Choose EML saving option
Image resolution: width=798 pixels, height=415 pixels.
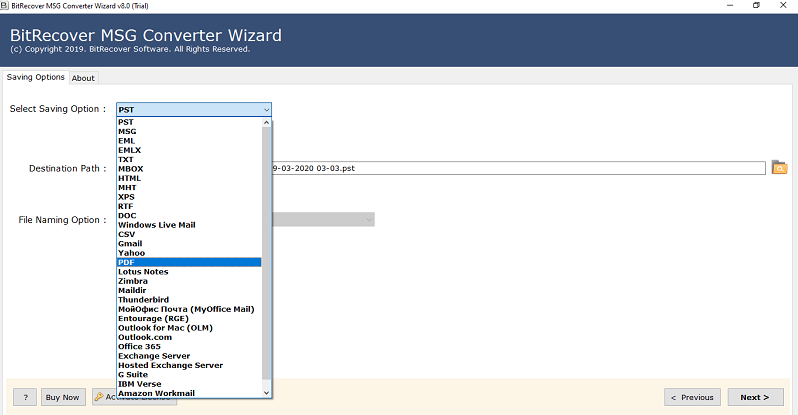tap(189, 141)
